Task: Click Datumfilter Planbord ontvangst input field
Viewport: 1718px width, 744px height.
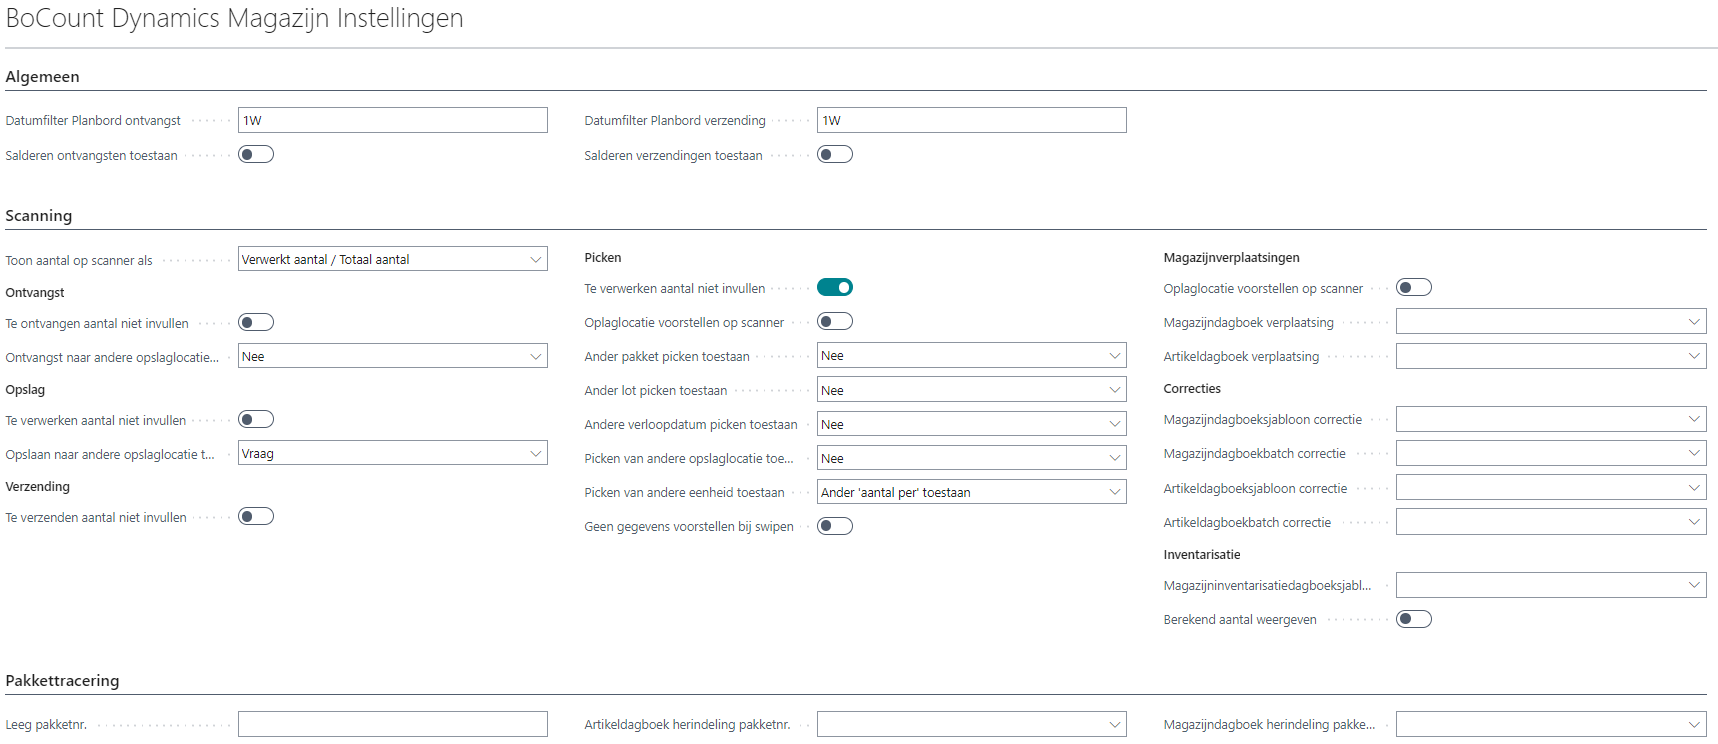Action: pos(393,120)
